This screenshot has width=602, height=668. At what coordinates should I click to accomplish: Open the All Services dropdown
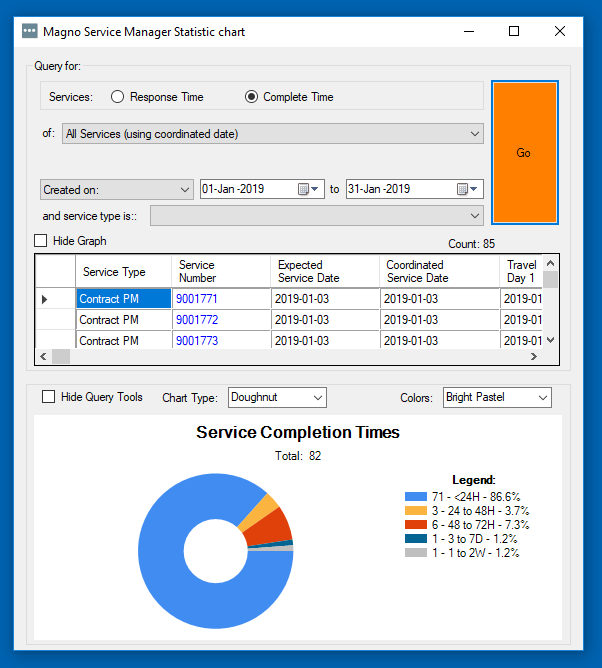tap(273, 134)
